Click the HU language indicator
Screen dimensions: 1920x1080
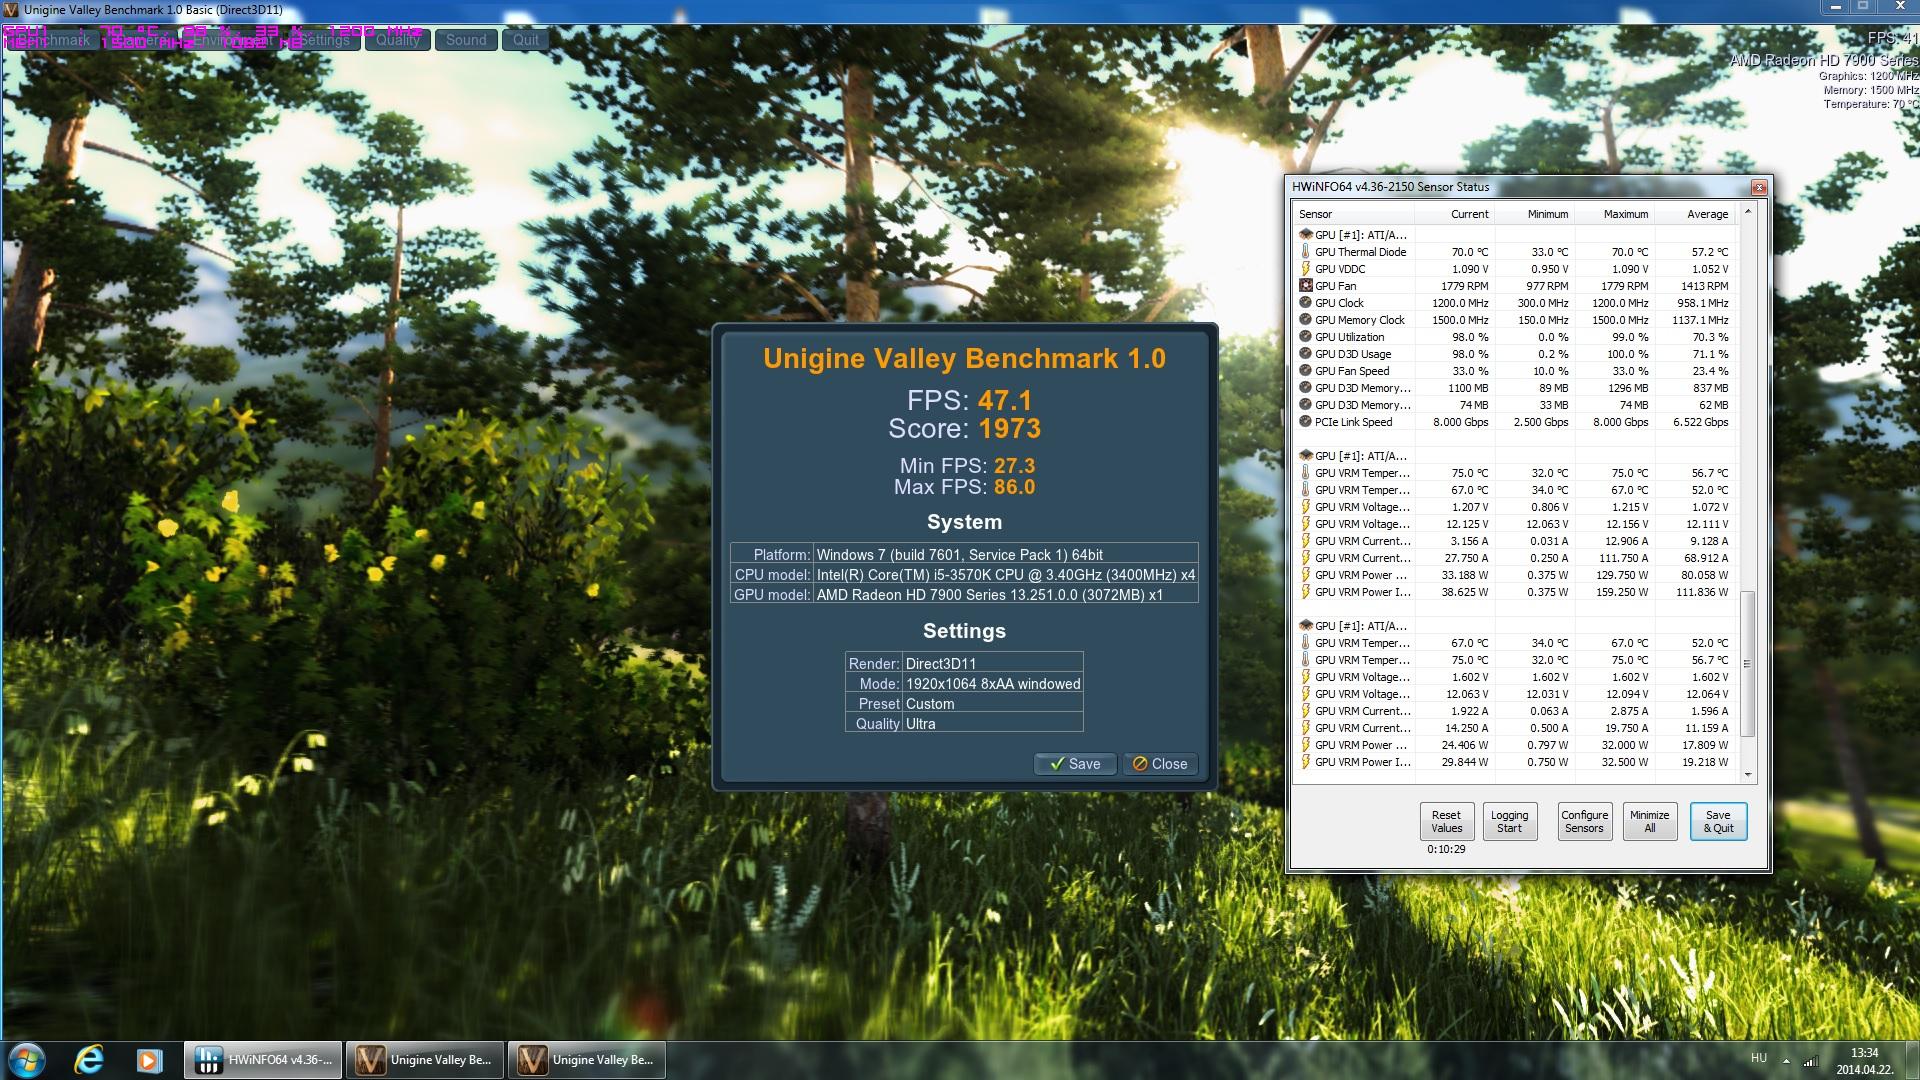pos(1759,1058)
